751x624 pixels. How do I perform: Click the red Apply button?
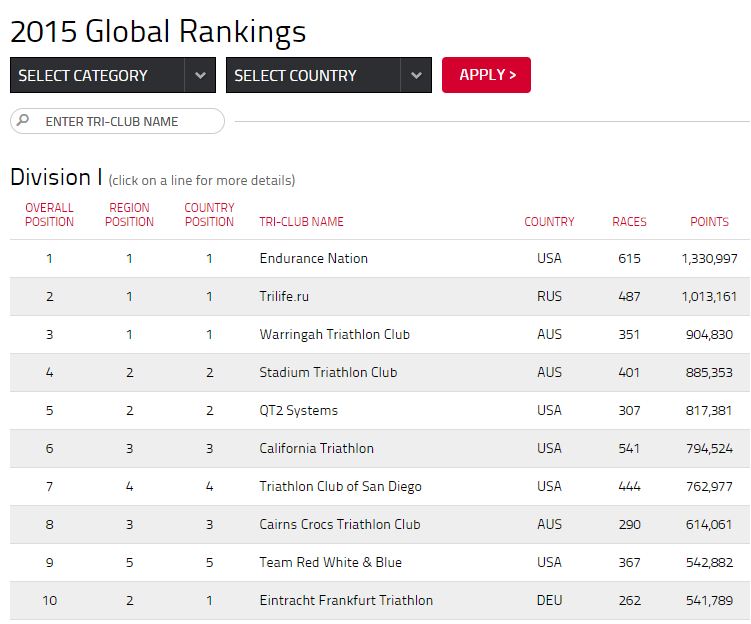pos(486,75)
